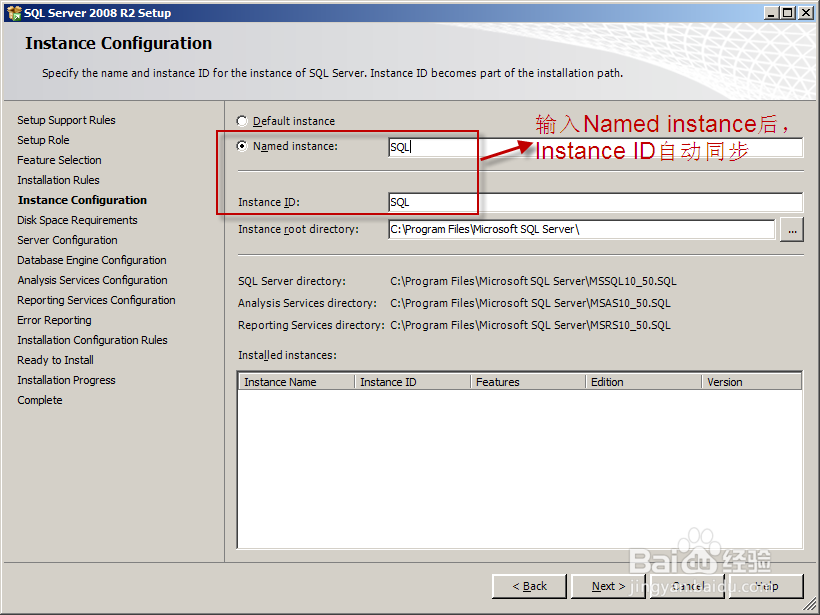Minimize the Setup window

[770, 13]
